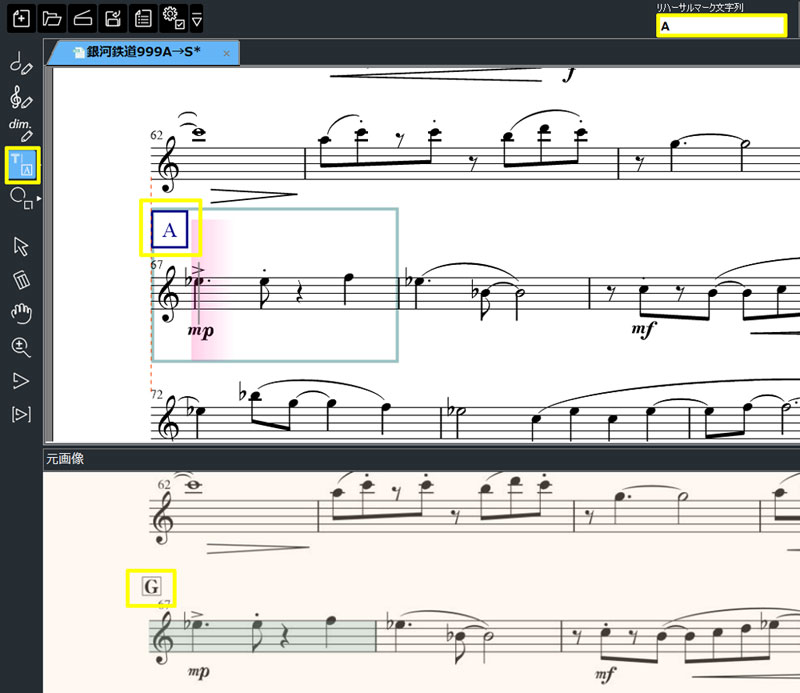
Task: Select the text and rehearsal mark tool
Action: click(x=22, y=165)
